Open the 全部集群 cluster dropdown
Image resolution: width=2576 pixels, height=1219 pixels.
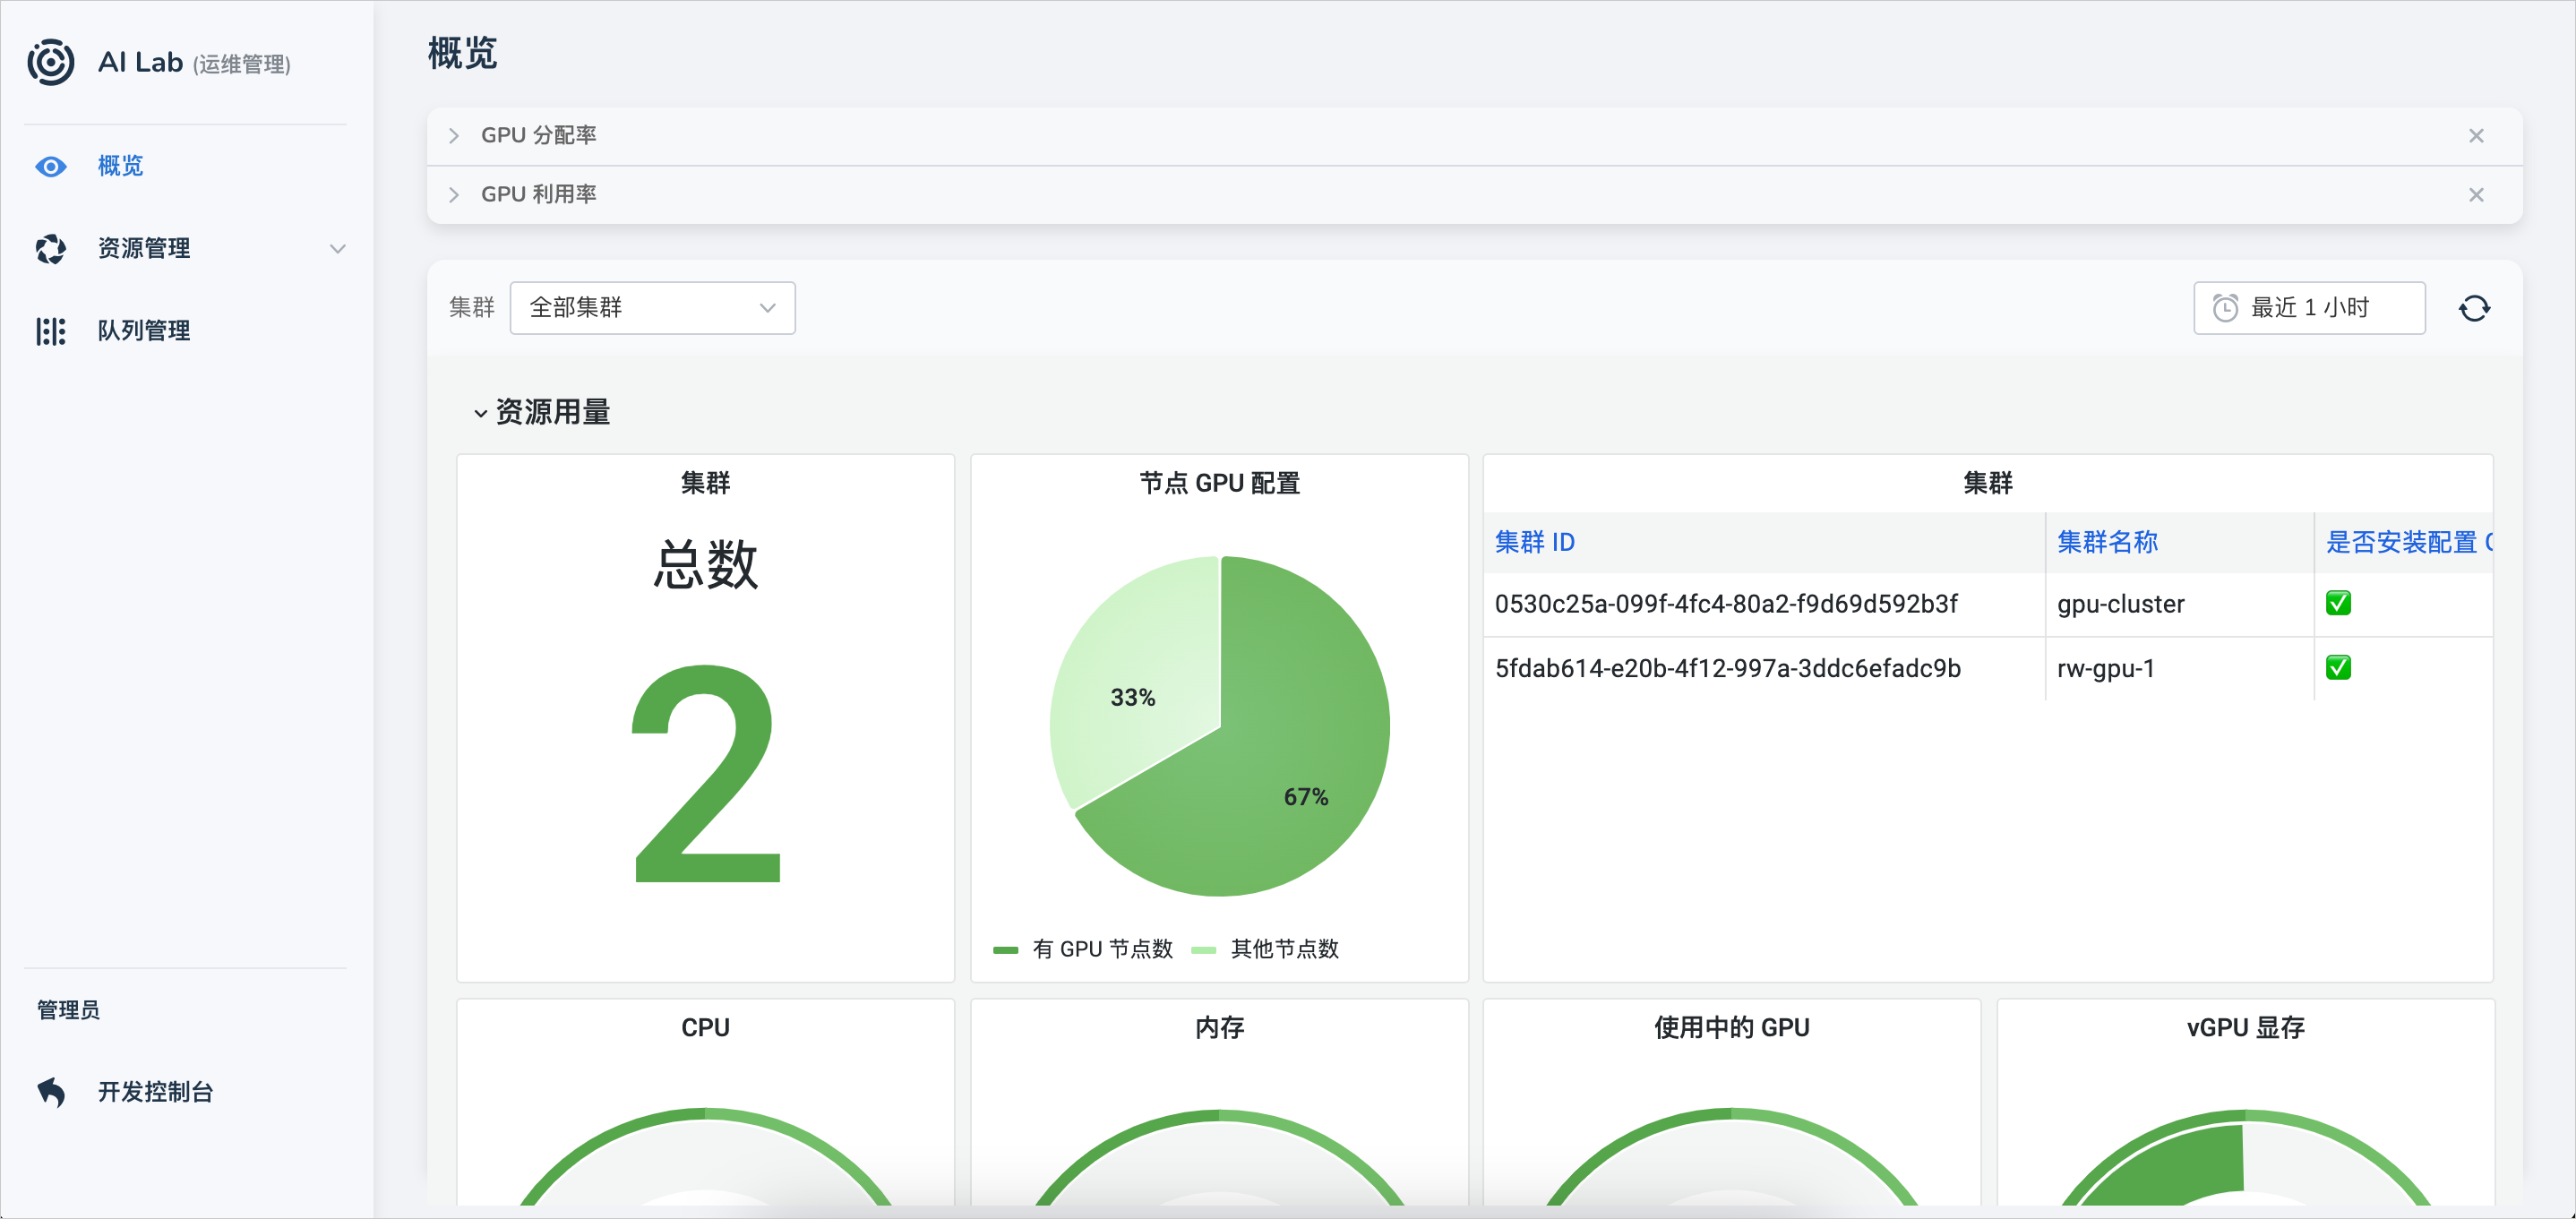tap(653, 308)
